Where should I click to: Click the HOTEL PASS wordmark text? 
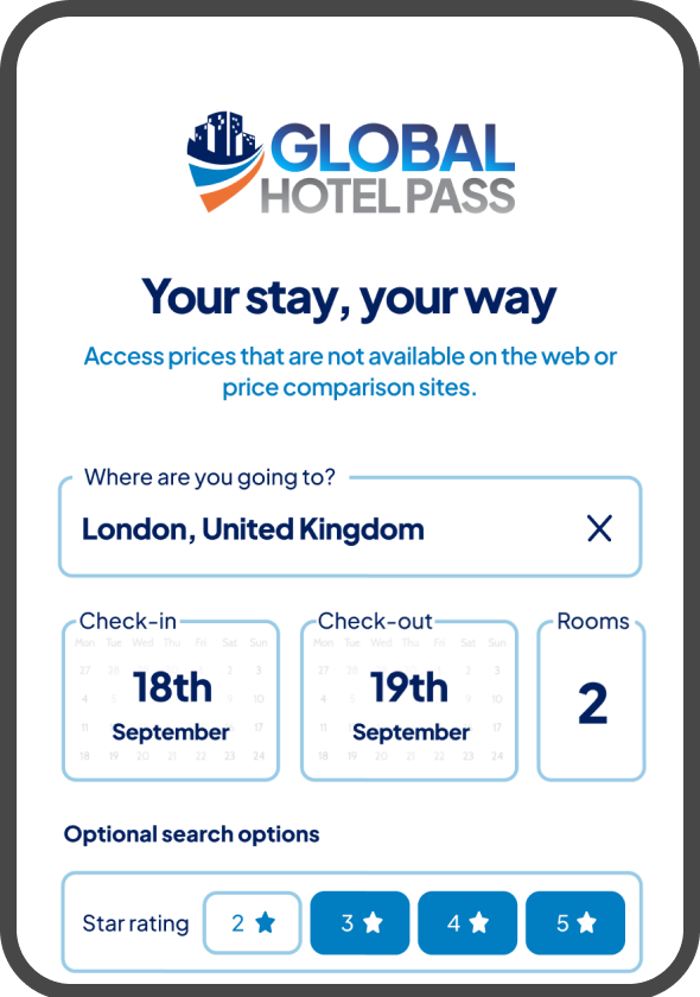point(388,195)
